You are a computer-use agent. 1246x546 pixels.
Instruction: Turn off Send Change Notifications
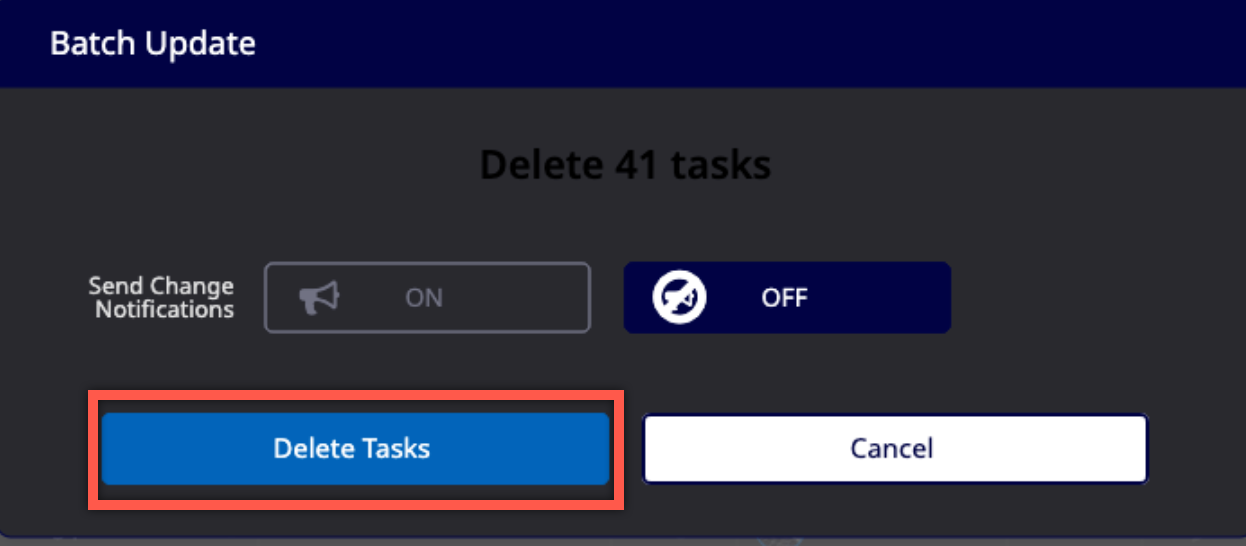point(787,297)
